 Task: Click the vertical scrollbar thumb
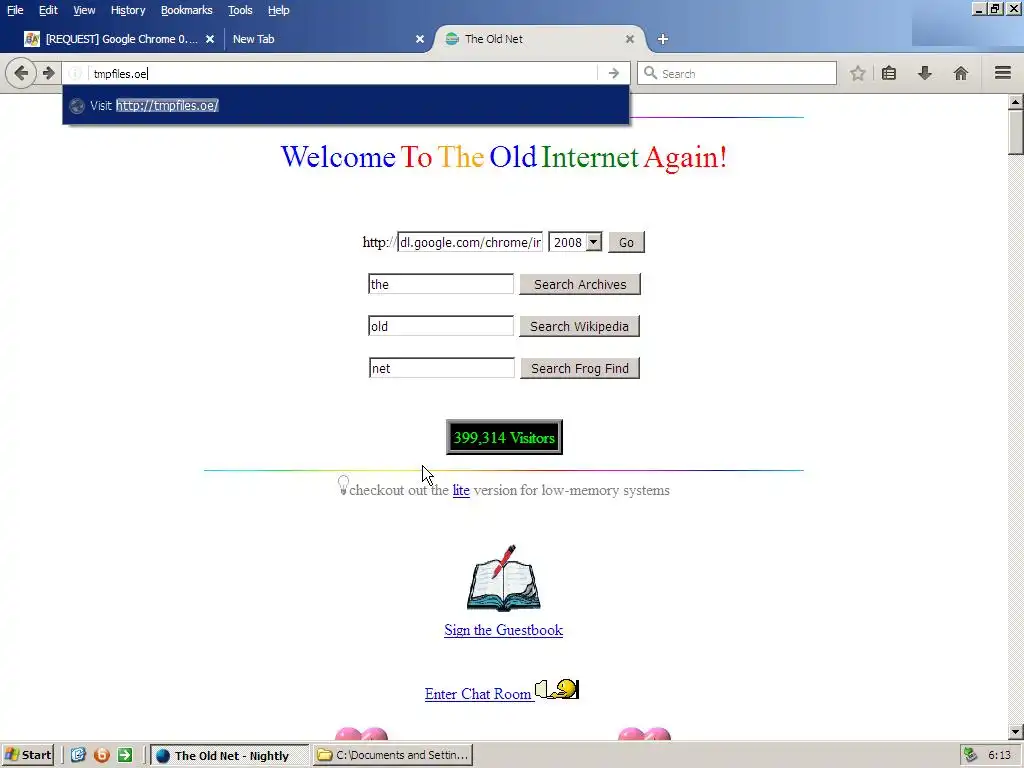1015,132
